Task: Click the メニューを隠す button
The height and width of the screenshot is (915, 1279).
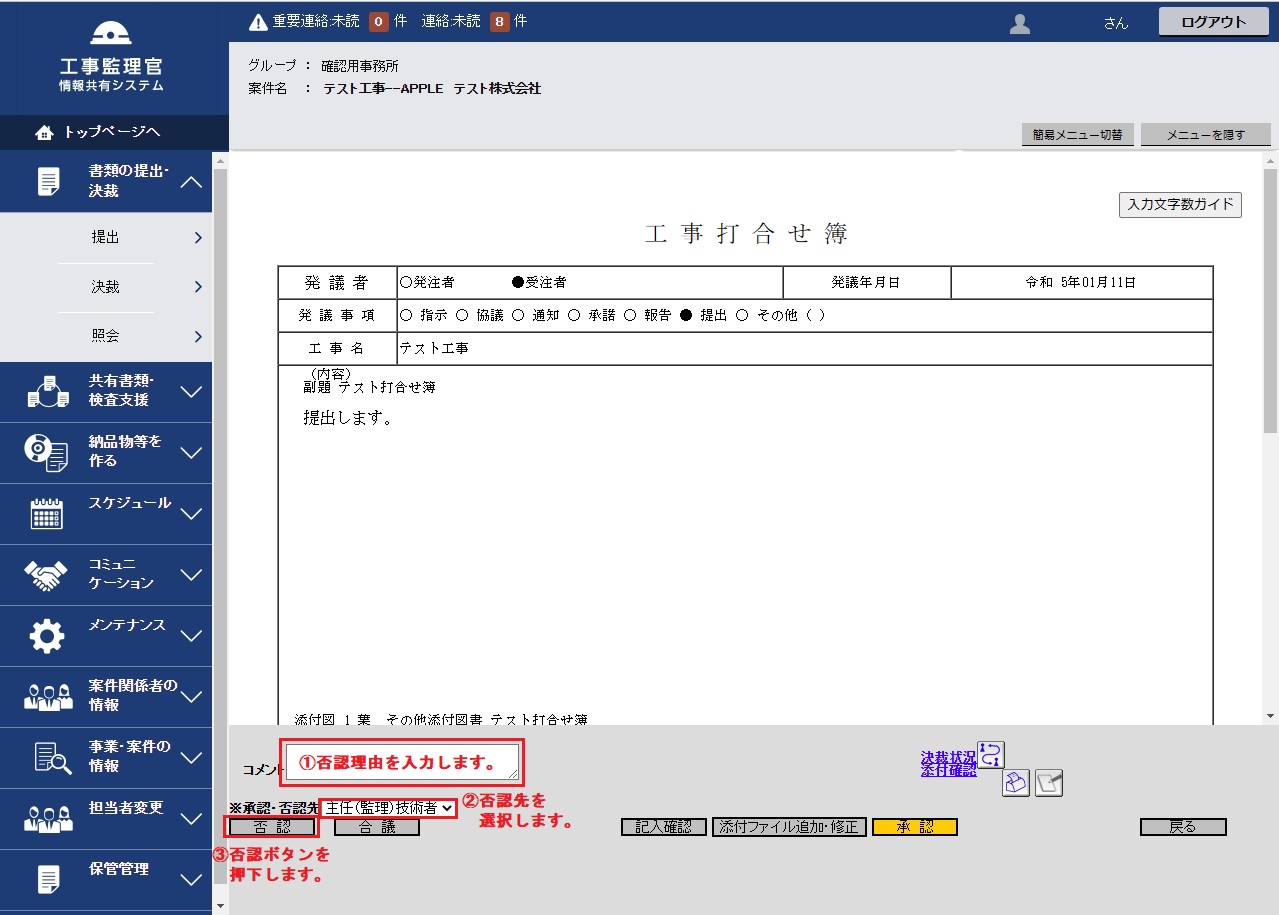Action: pos(1205,135)
